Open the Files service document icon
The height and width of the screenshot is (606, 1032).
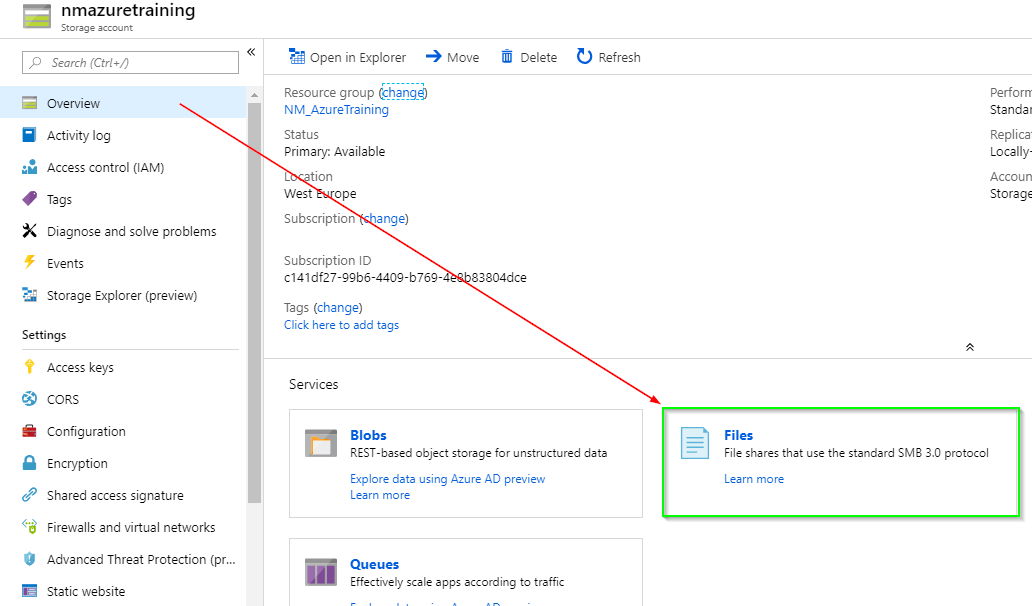tap(694, 443)
